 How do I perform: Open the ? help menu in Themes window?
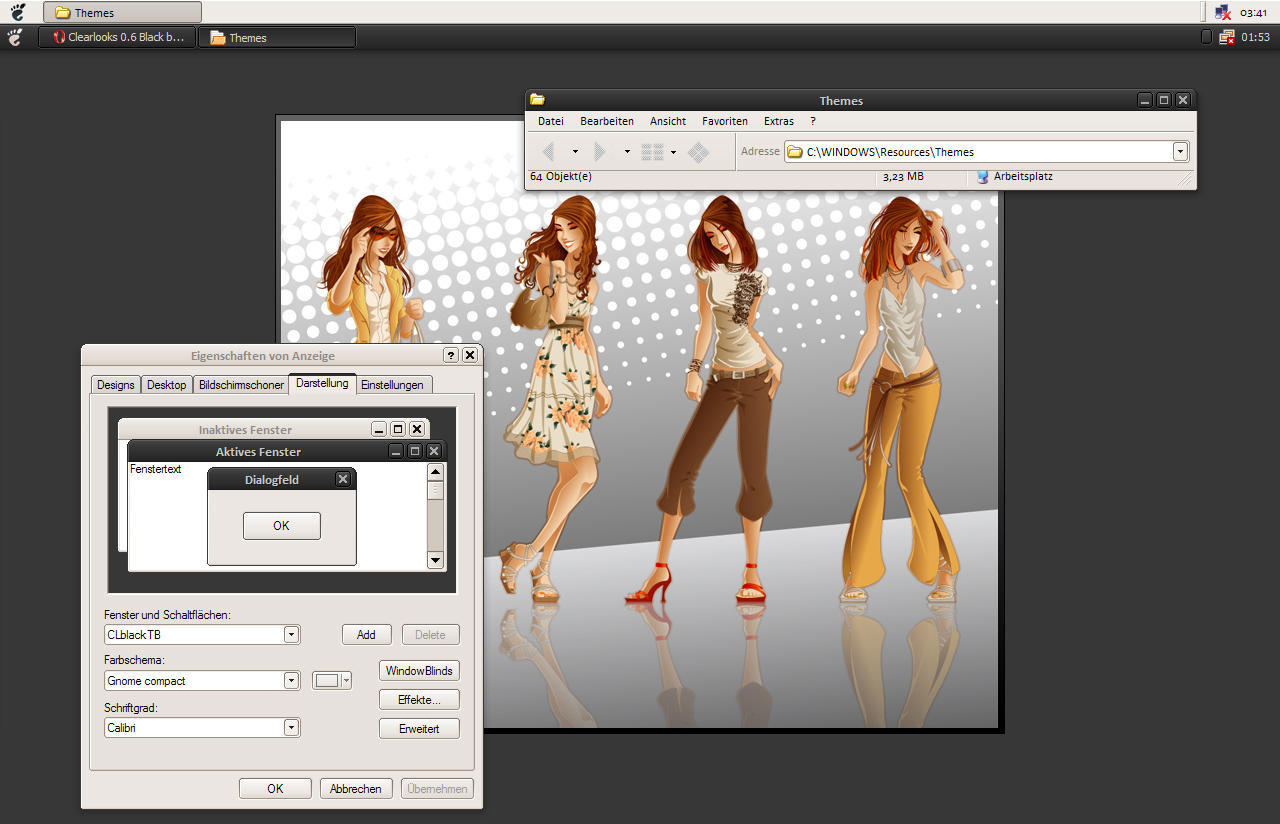click(813, 121)
